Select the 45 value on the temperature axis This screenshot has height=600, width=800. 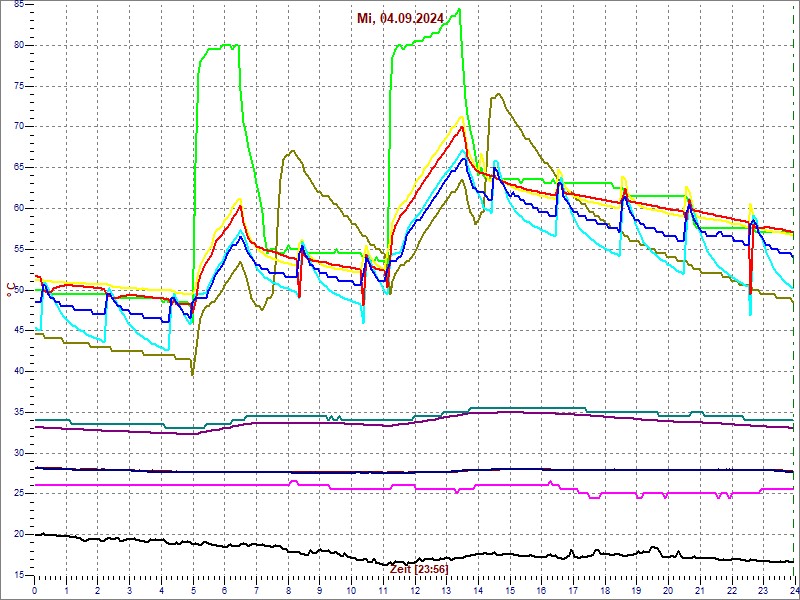(18, 331)
